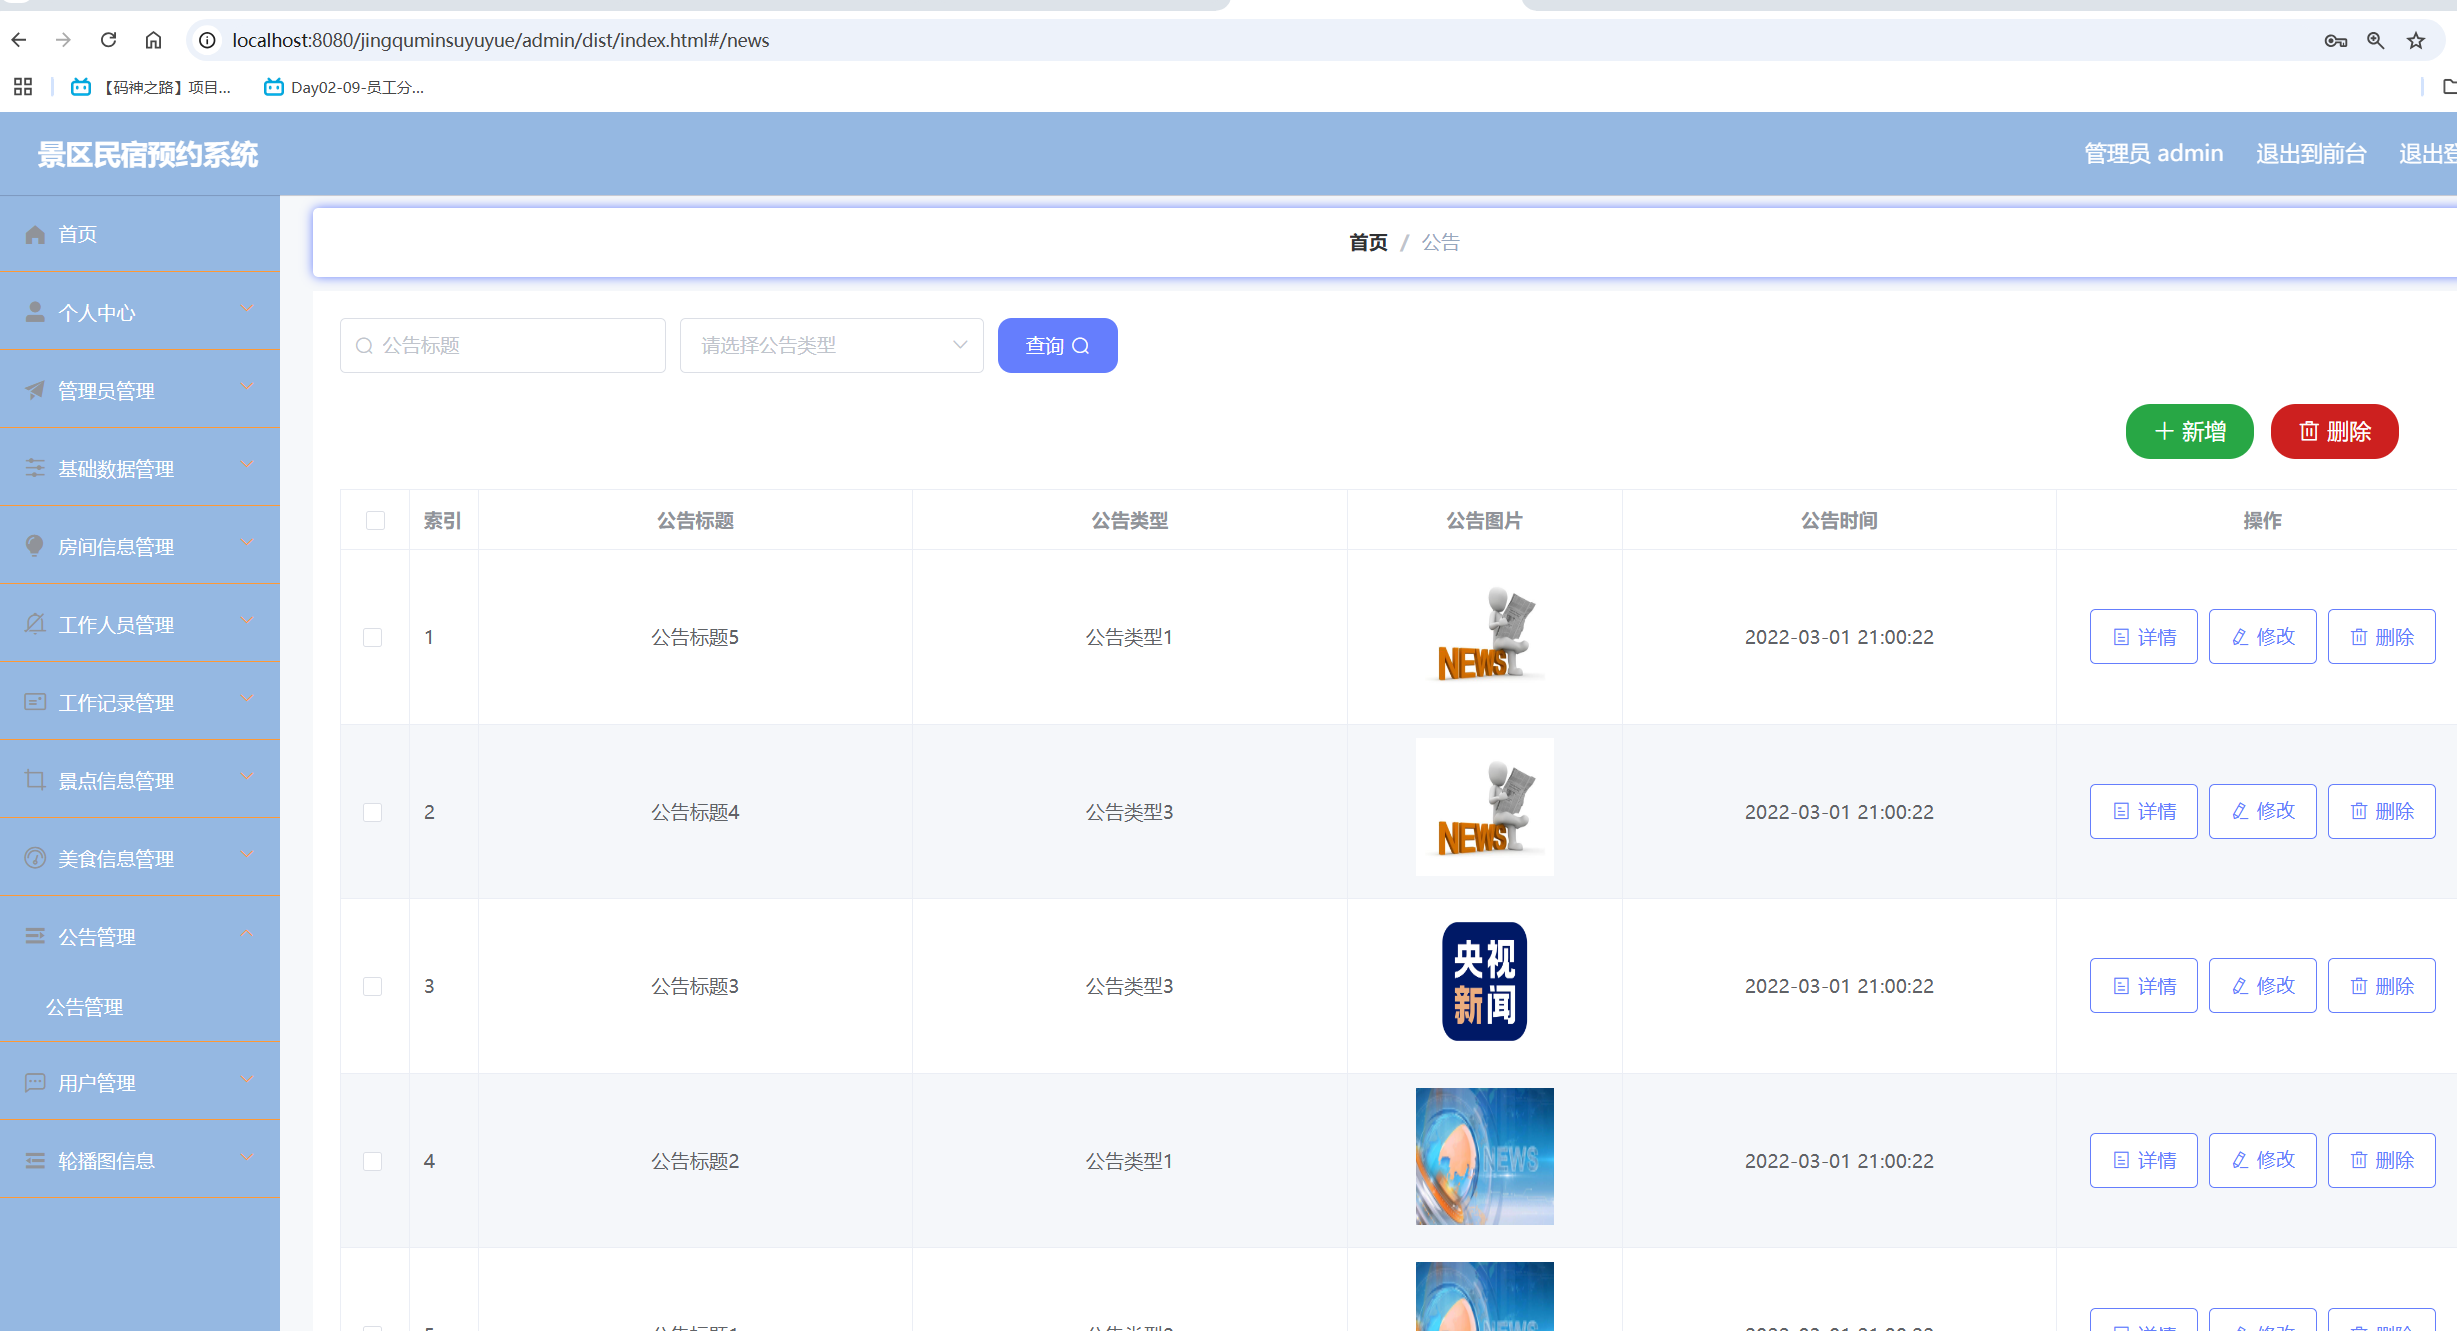Click the browser address bar URL
The height and width of the screenshot is (1331, 2457).
(501, 40)
